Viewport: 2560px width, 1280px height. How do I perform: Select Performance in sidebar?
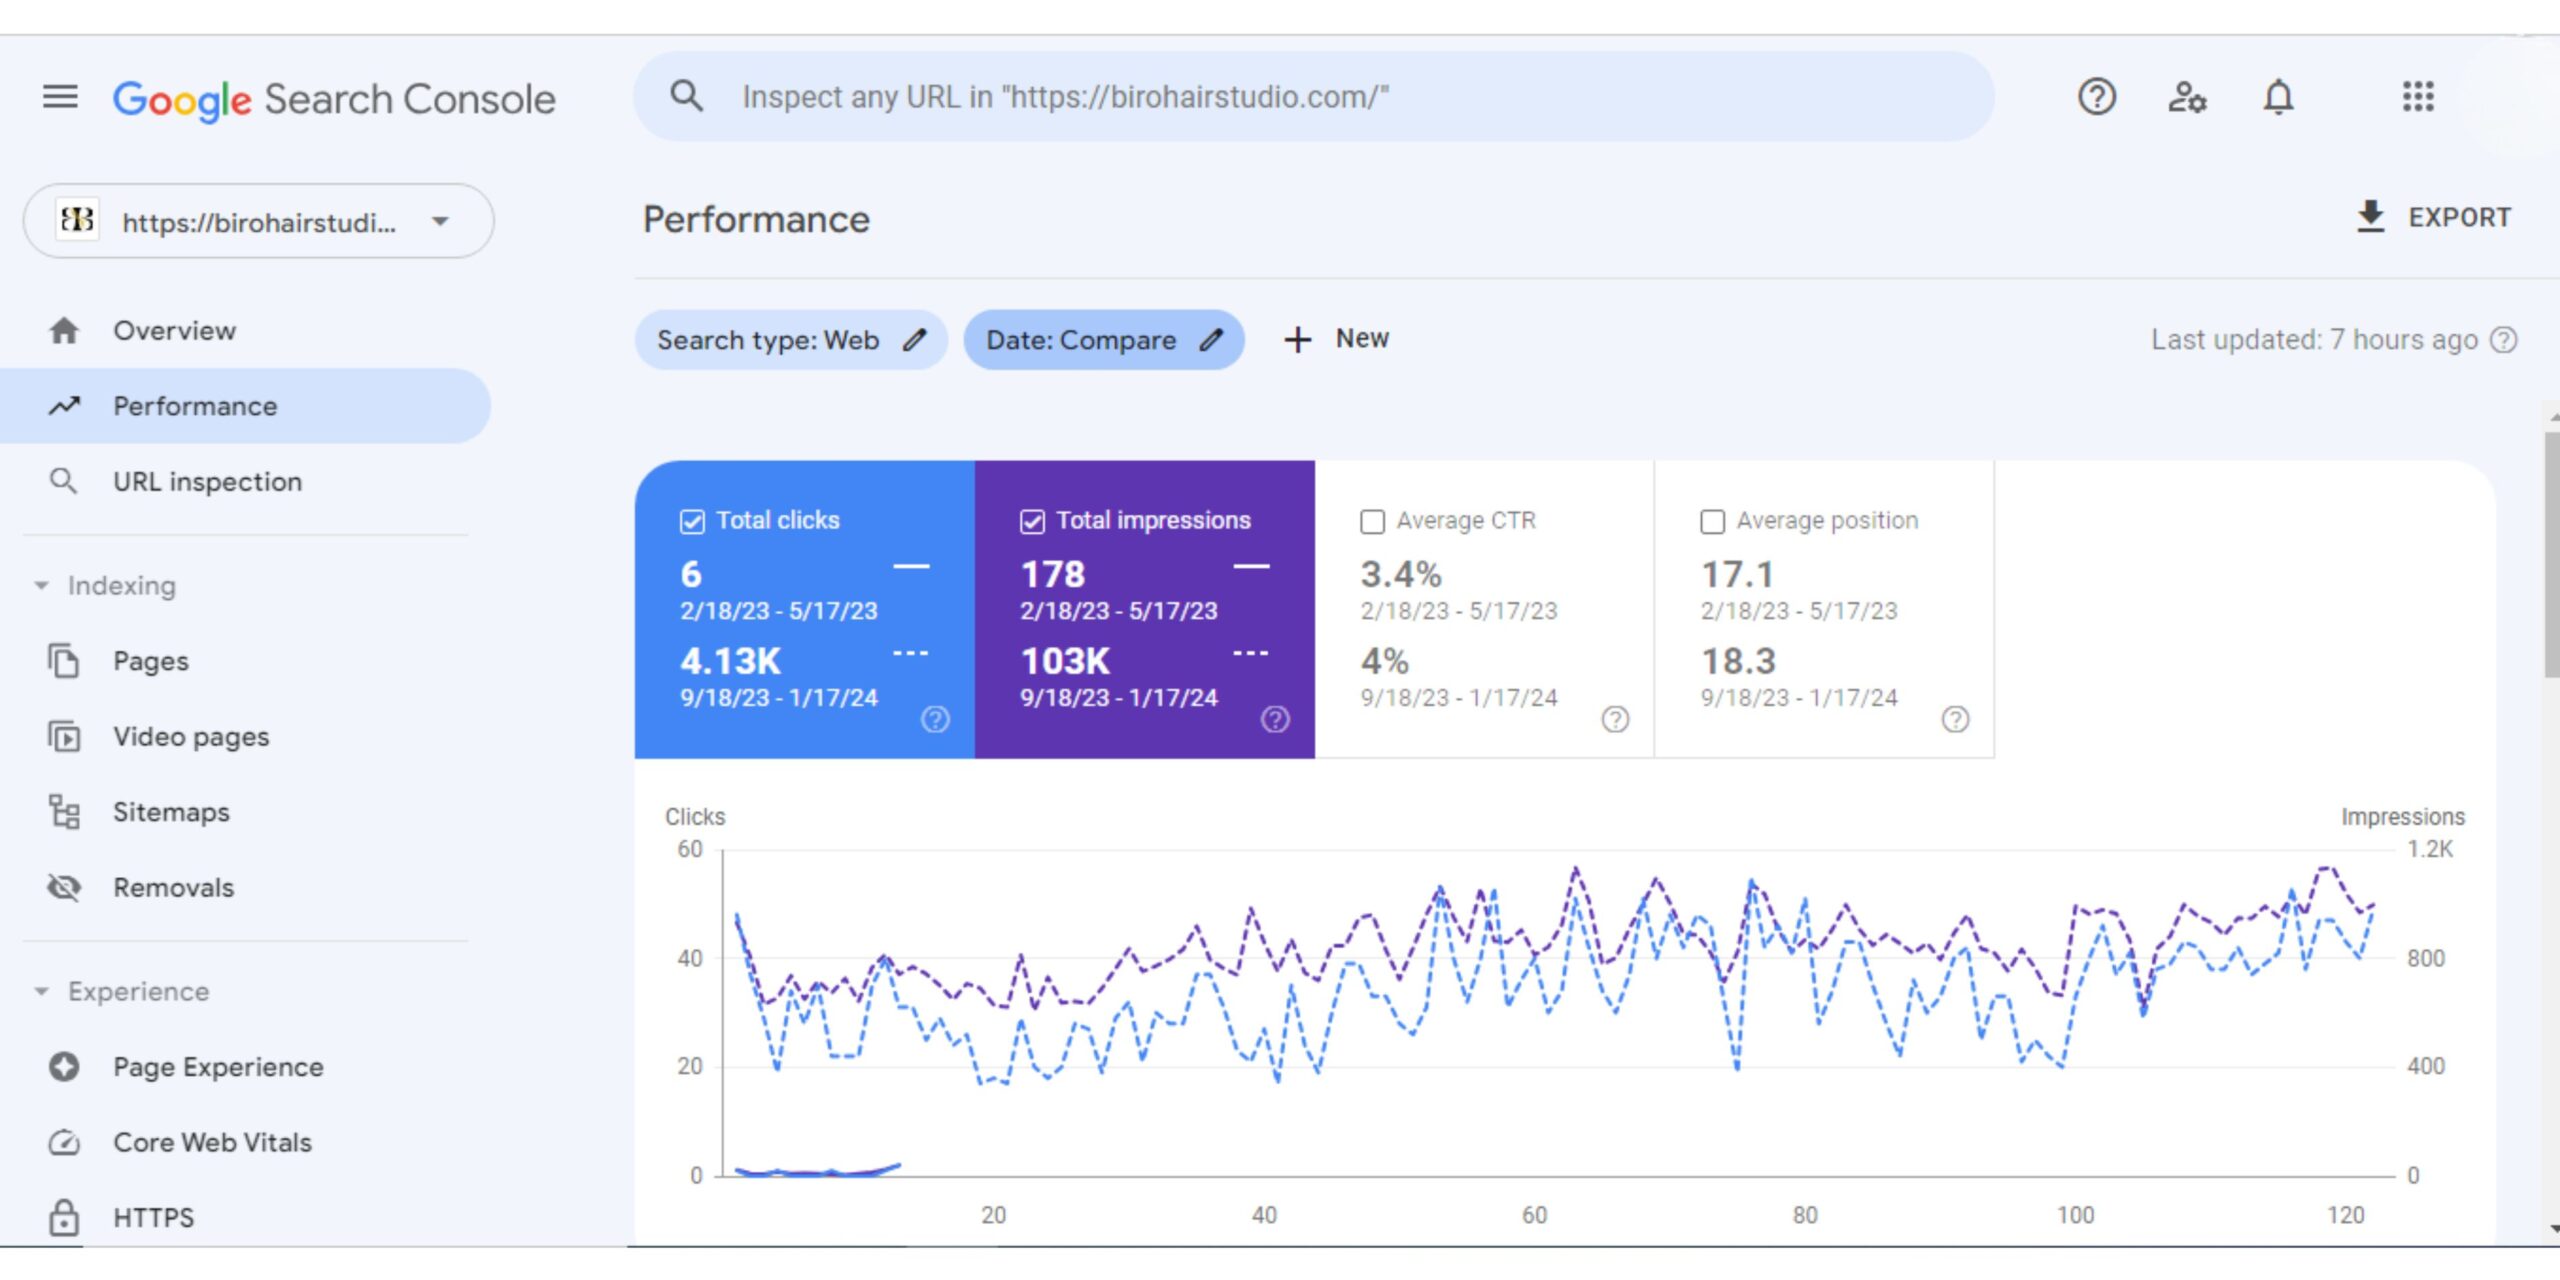(x=245, y=406)
